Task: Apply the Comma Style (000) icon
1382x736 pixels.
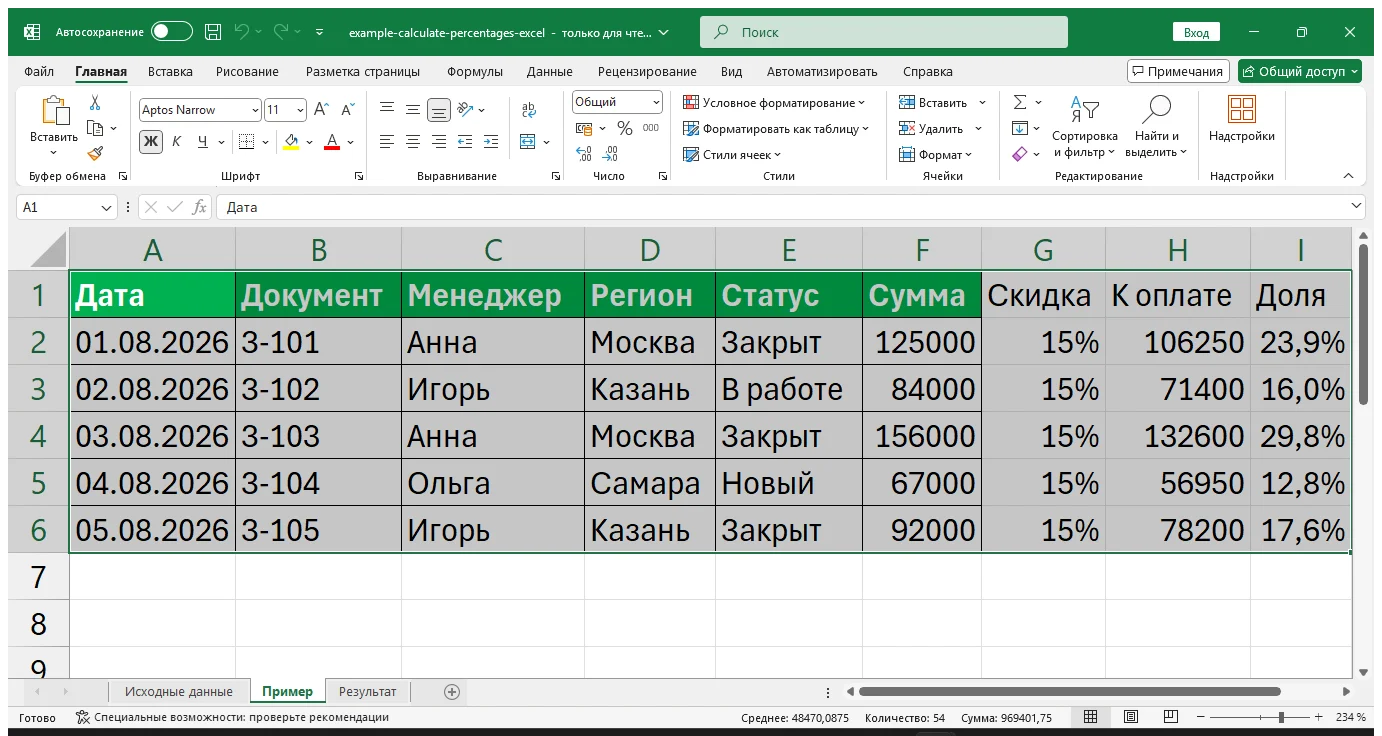Action: (x=651, y=128)
